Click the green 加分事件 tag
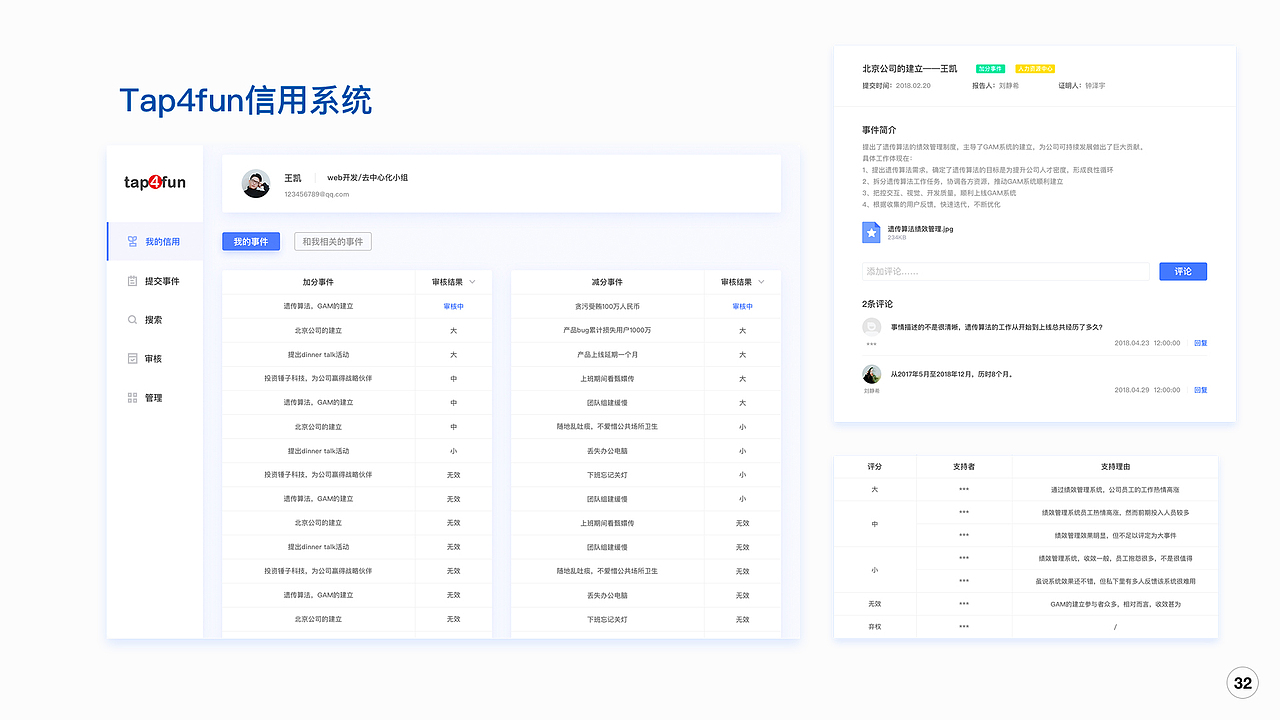This screenshot has height=720, width=1280. pos(990,69)
